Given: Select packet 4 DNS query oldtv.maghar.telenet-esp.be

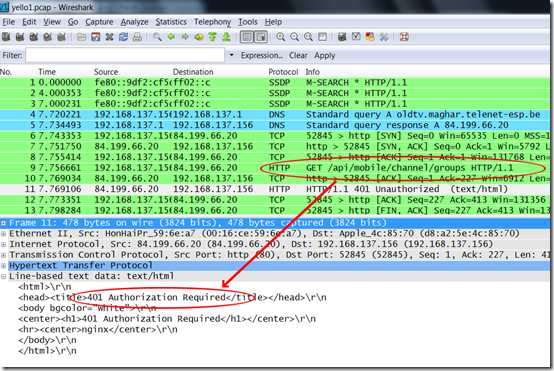Looking at the screenshot, I should click(x=275, y=114).
